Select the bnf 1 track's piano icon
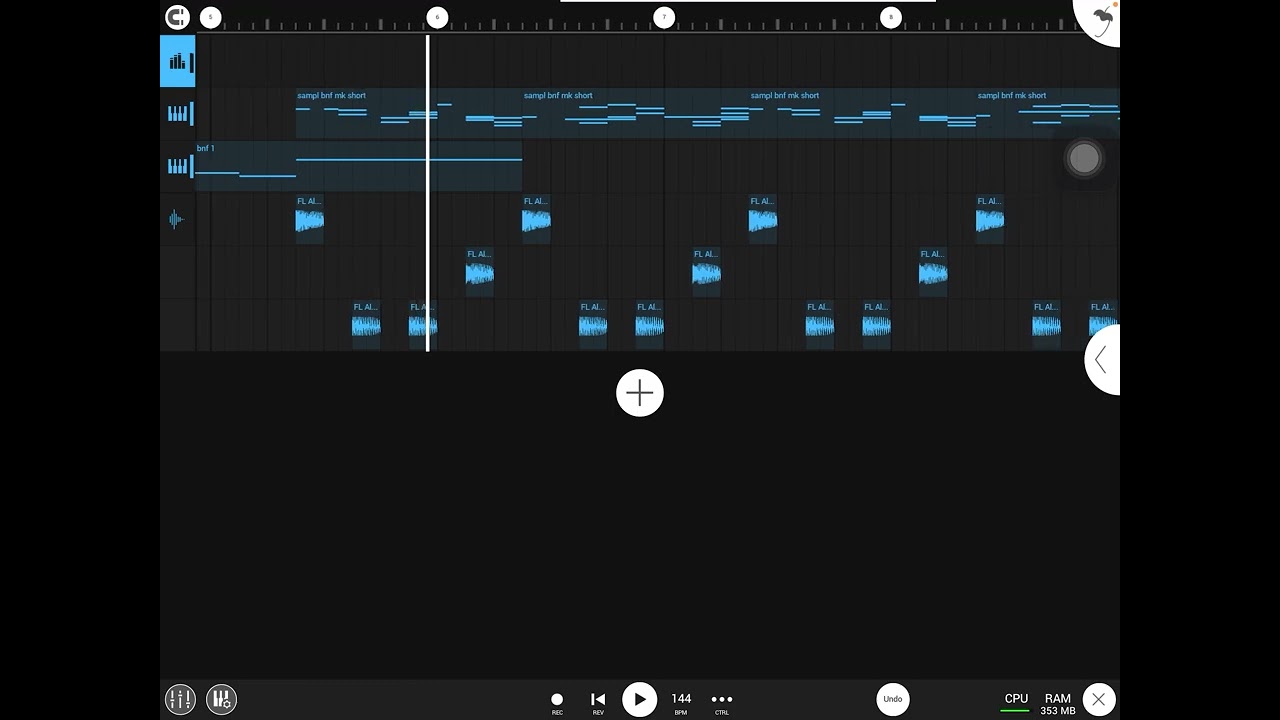The height and width of the screenshot is (720, 1280). click(178, 166)
